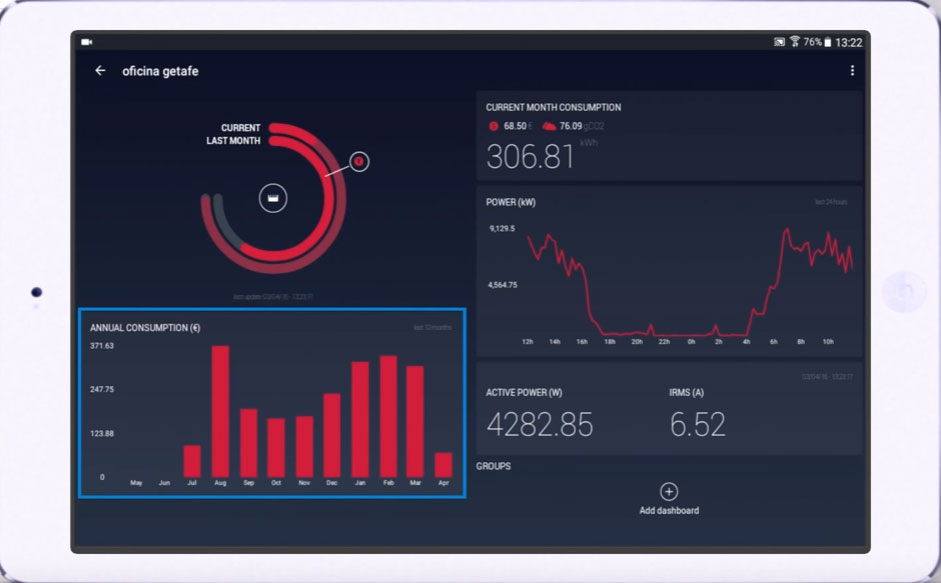Screen dimensions: 941x583
Task: Tap the center icon inside the donut chart
Action: click(x=273, y=198)
